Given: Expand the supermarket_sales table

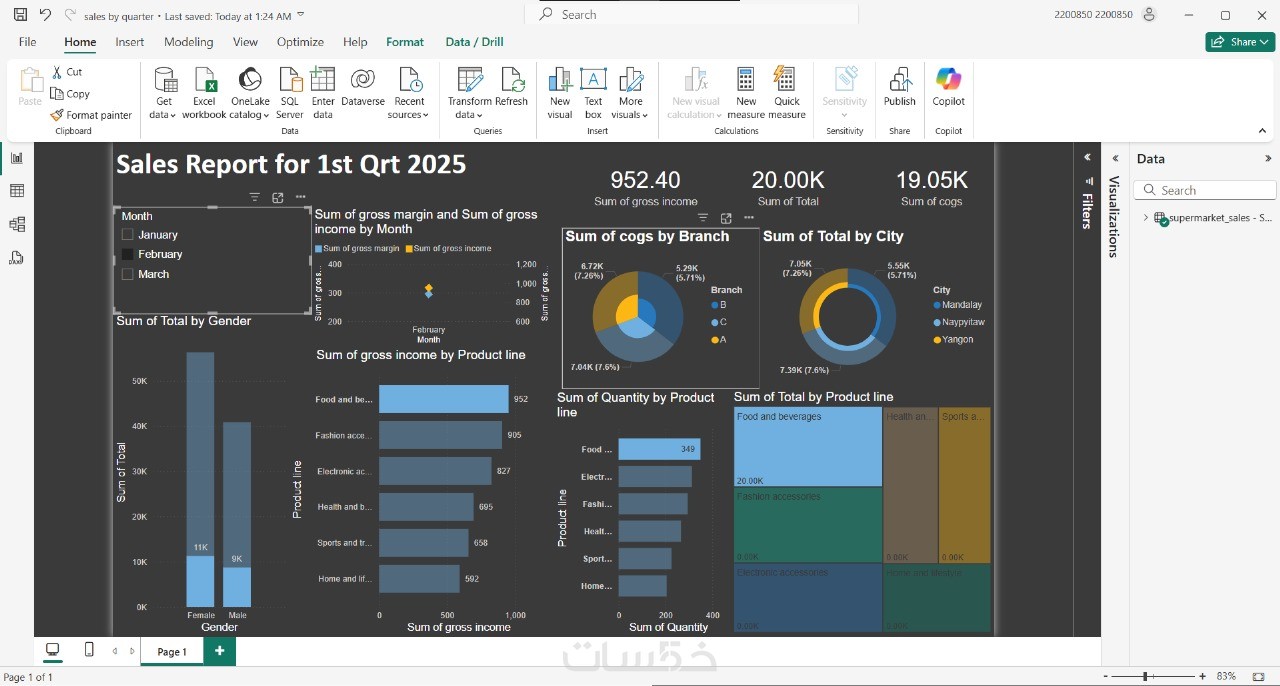Looking at the screenshot, I should tap(1146, 218).
